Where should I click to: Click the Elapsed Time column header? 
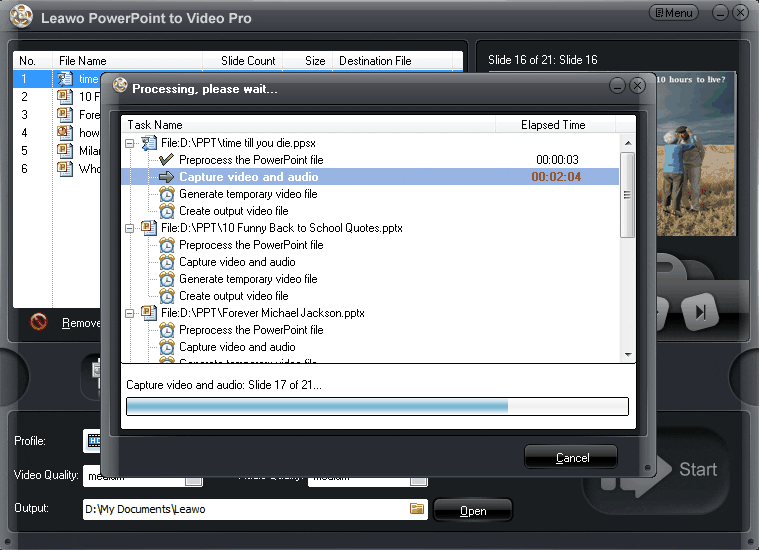click(553, 125)
